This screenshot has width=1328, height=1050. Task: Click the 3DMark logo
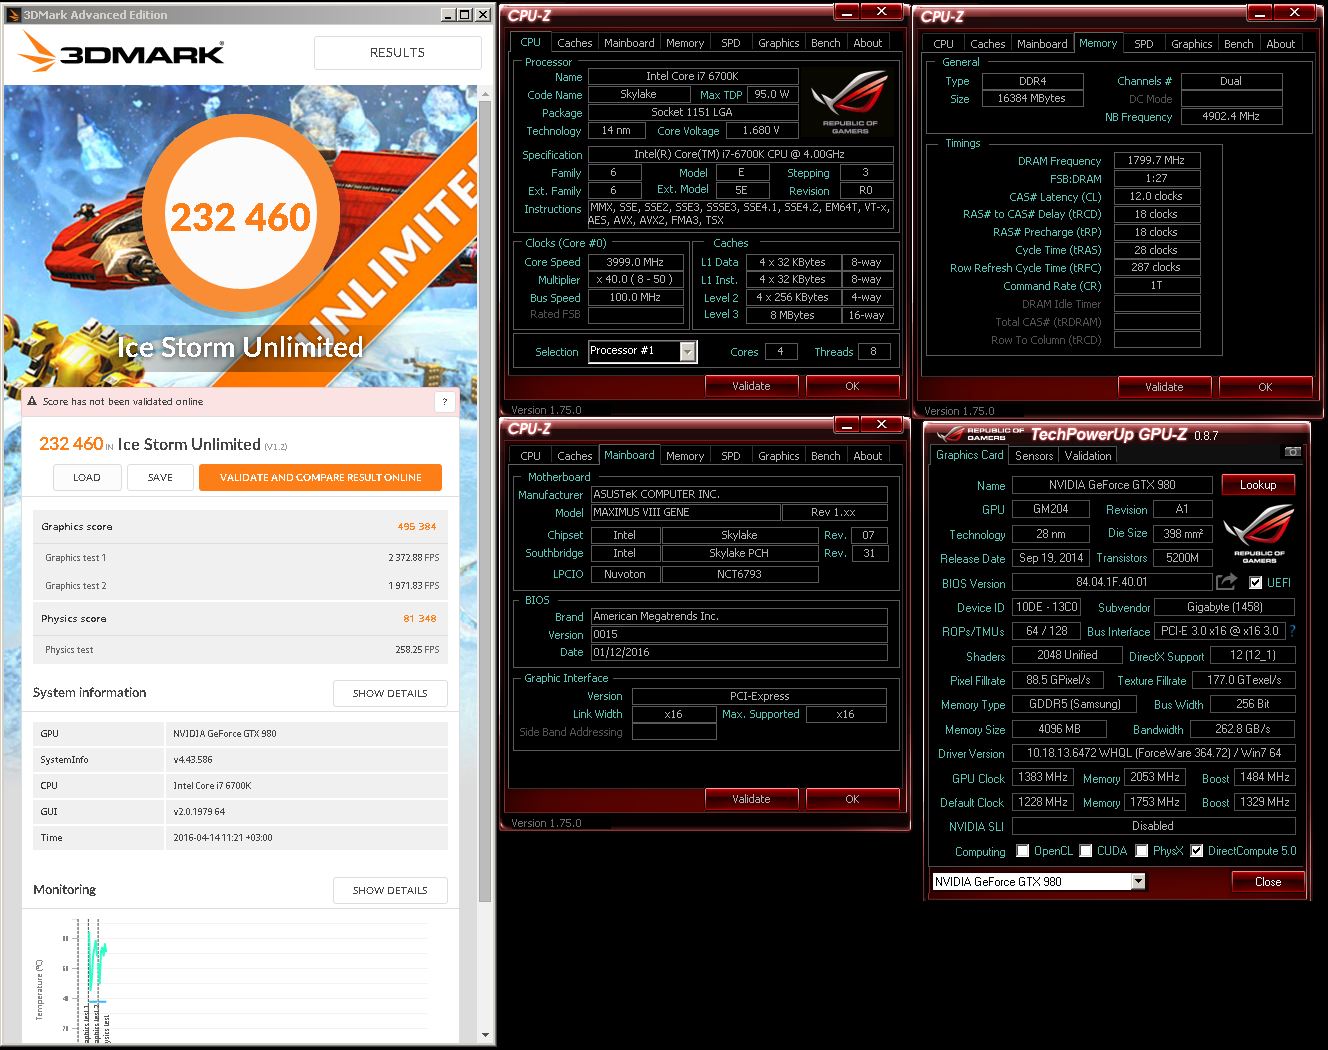123,52
